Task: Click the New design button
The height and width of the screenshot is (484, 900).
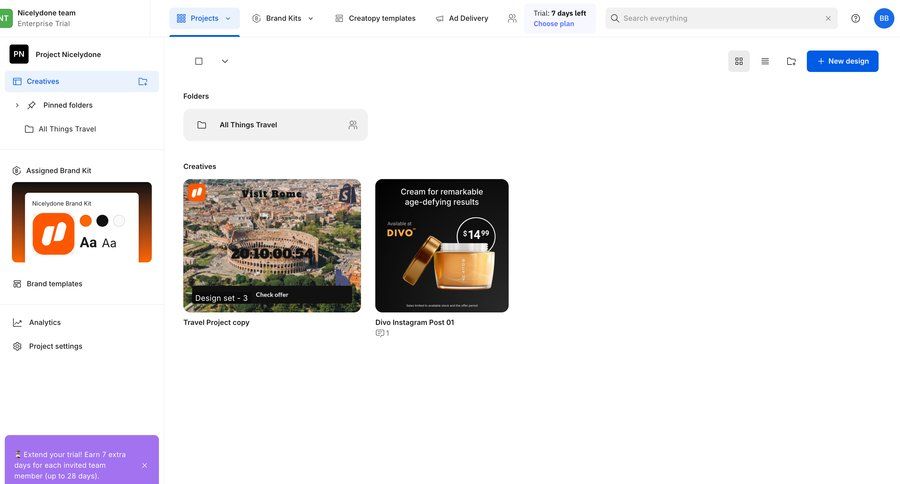Action: click(842, 61)
